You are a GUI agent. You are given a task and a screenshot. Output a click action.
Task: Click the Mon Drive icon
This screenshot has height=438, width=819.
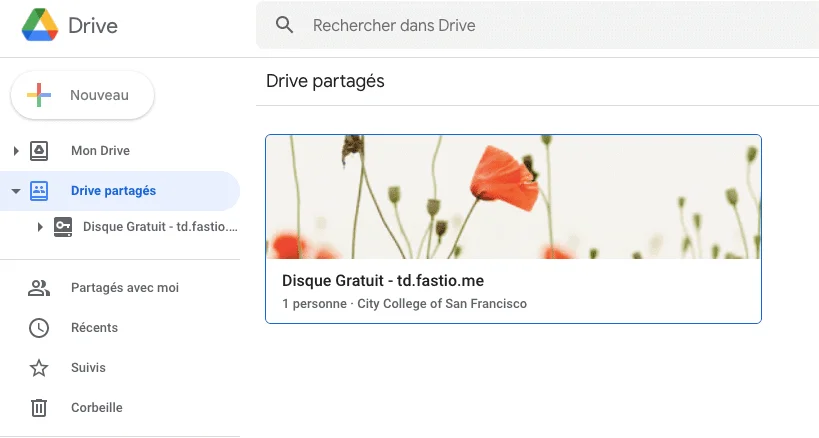pyautogui.click(x=39, y=151)
